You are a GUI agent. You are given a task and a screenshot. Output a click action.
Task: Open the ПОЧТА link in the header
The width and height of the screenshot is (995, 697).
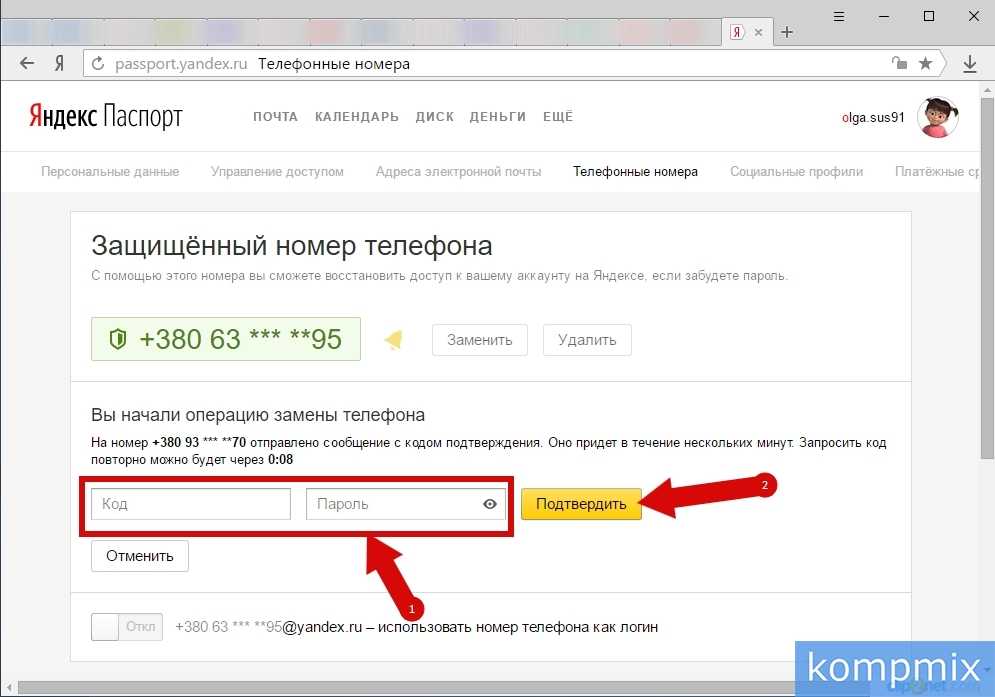(275, 117)
